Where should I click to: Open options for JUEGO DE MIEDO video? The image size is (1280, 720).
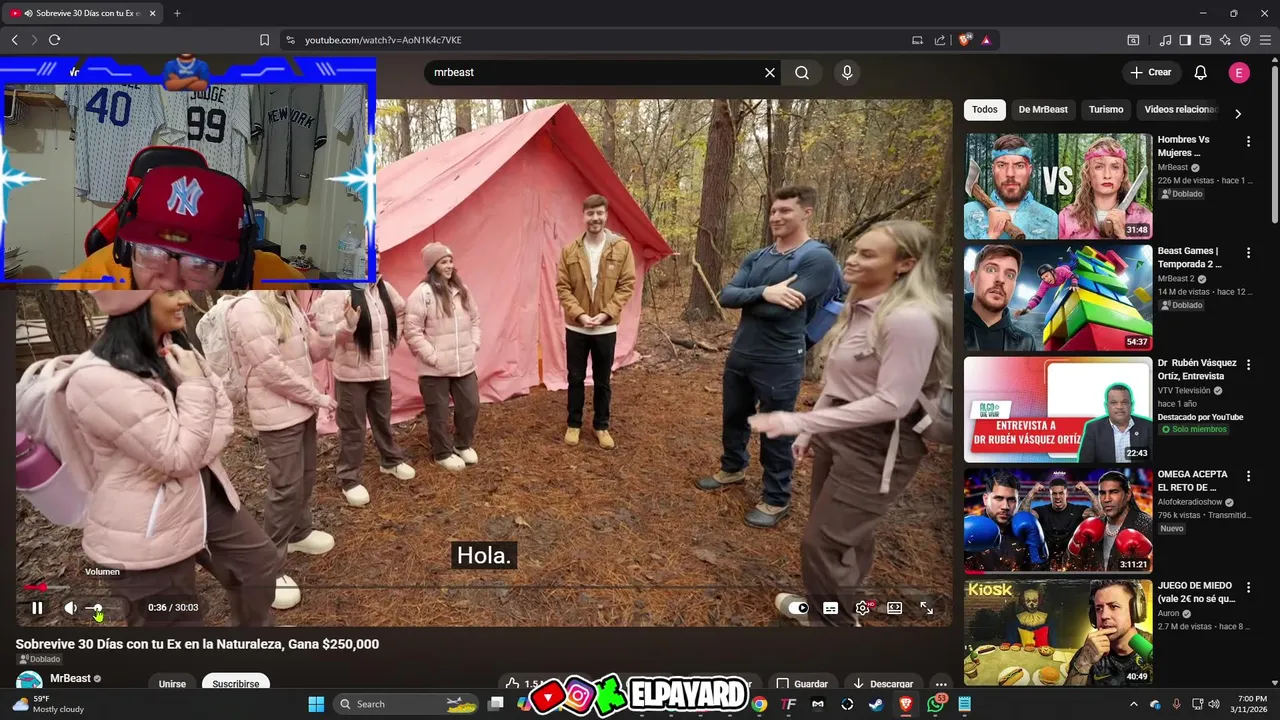click(x=1248, y=588)
